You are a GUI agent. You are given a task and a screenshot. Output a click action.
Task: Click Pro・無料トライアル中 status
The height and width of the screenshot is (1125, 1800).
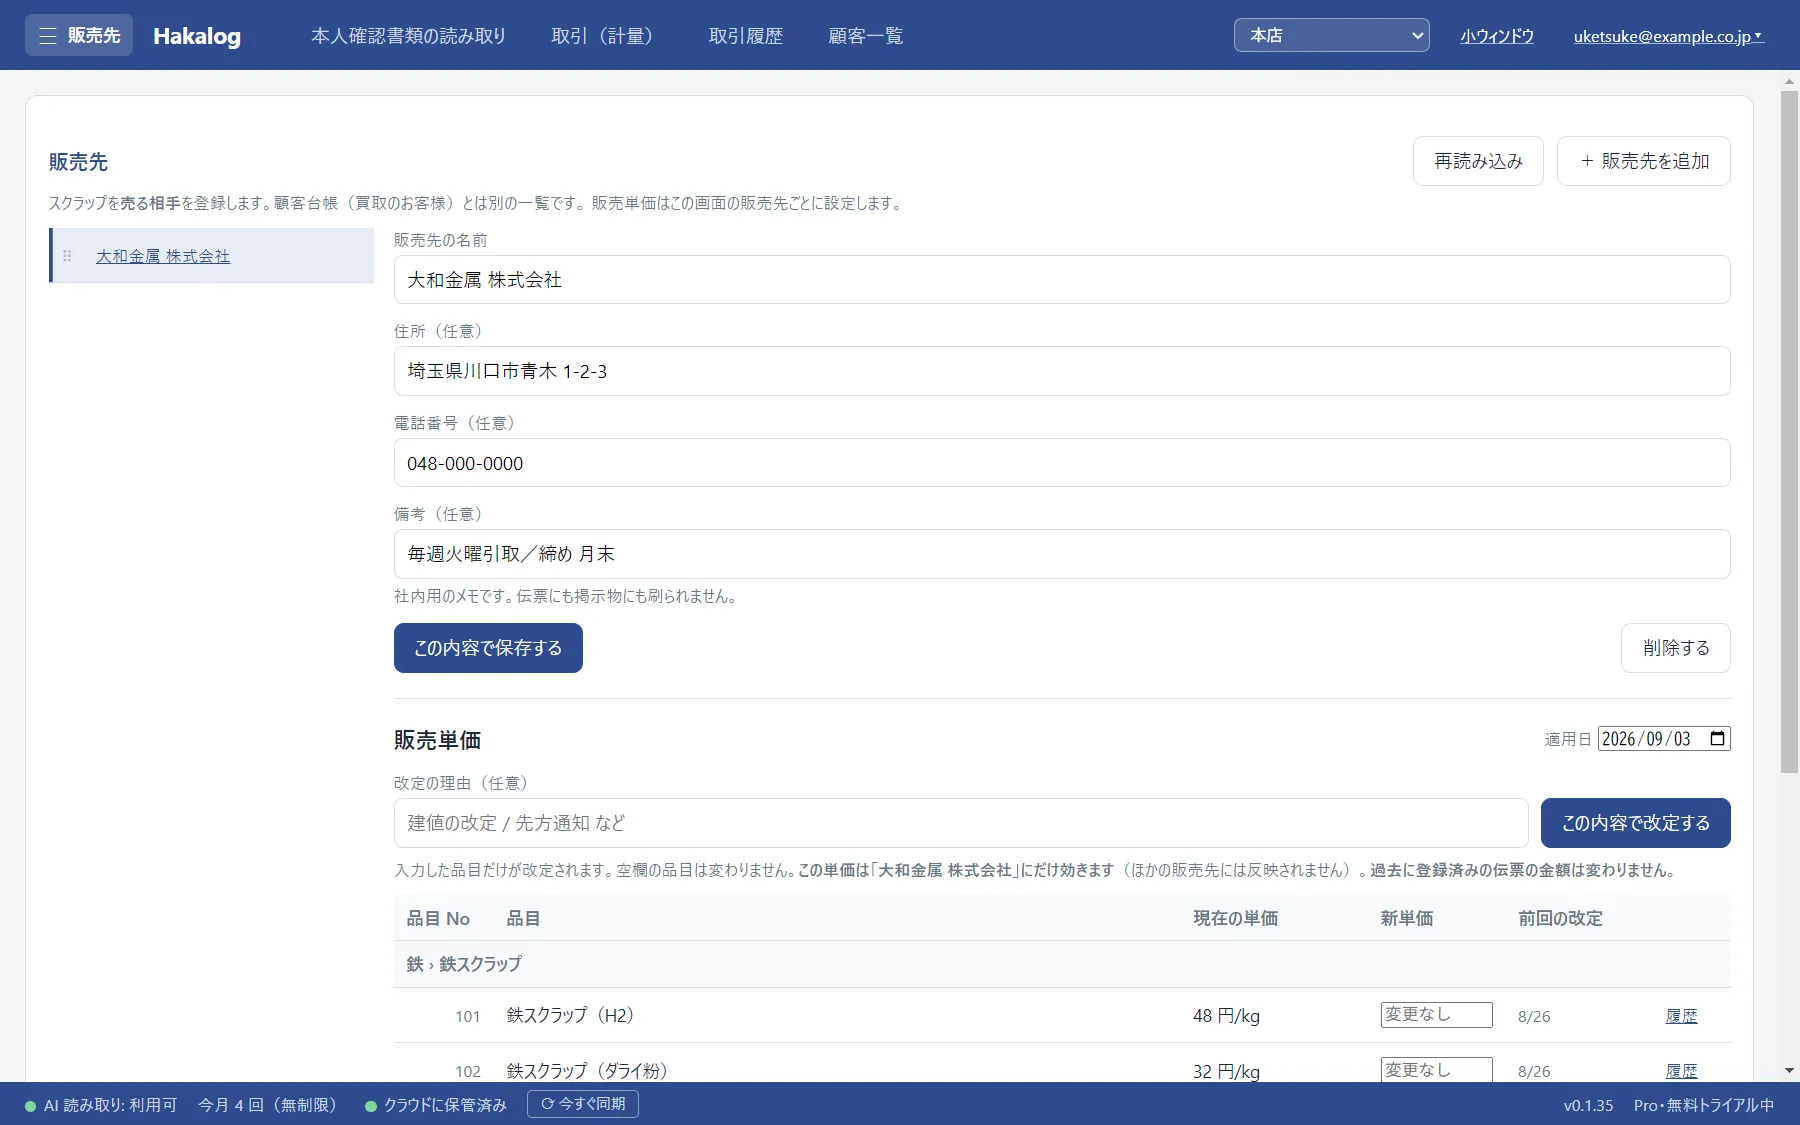pos(1704,1105)
